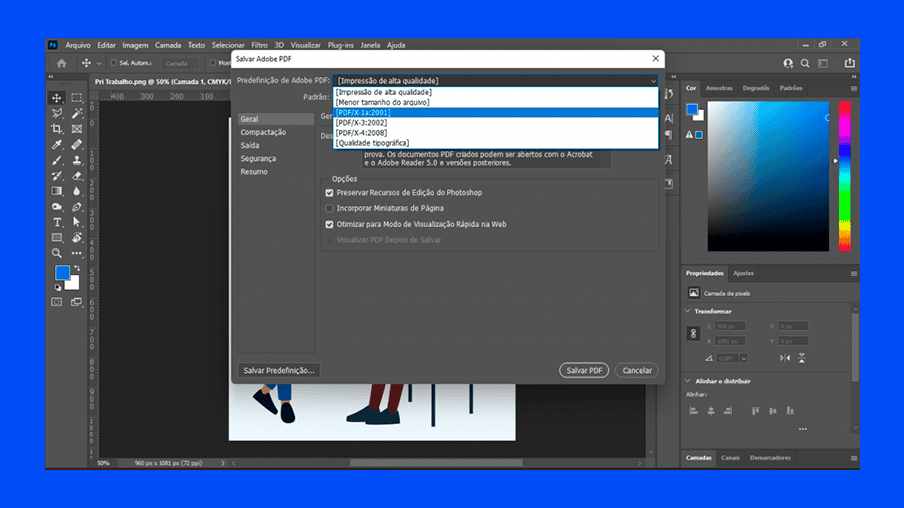This screenshot has height=508, width=904.
Task: Toggle Otimizar para Modo de Visualização Rápida
Action: click(330, 224)
